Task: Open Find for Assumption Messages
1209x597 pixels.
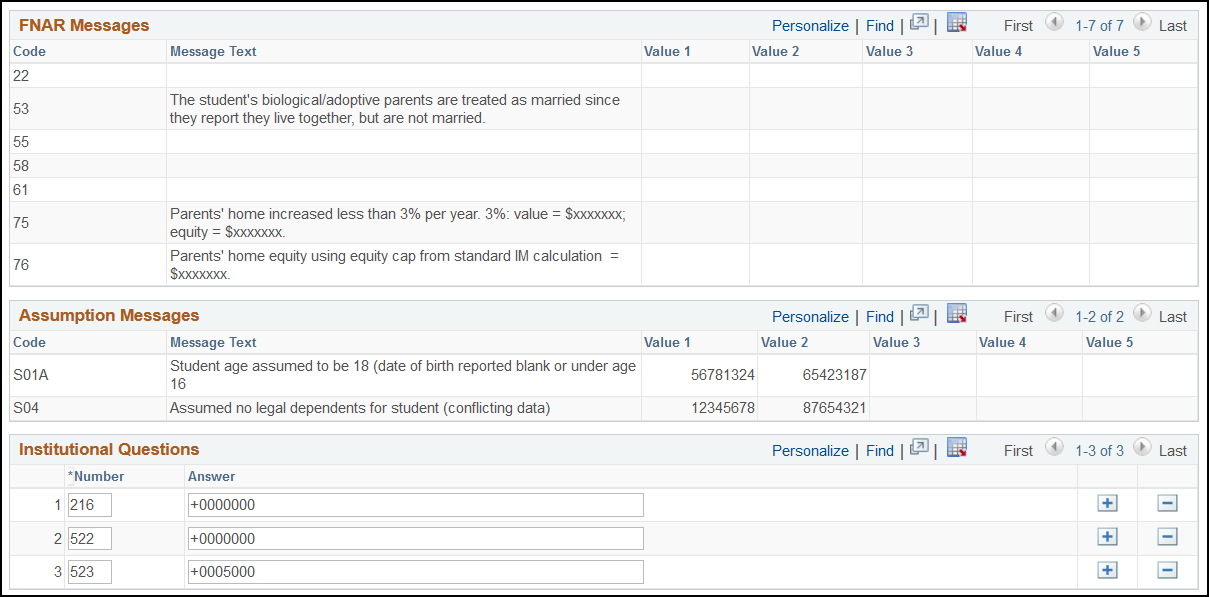Action: click(879, 316)
